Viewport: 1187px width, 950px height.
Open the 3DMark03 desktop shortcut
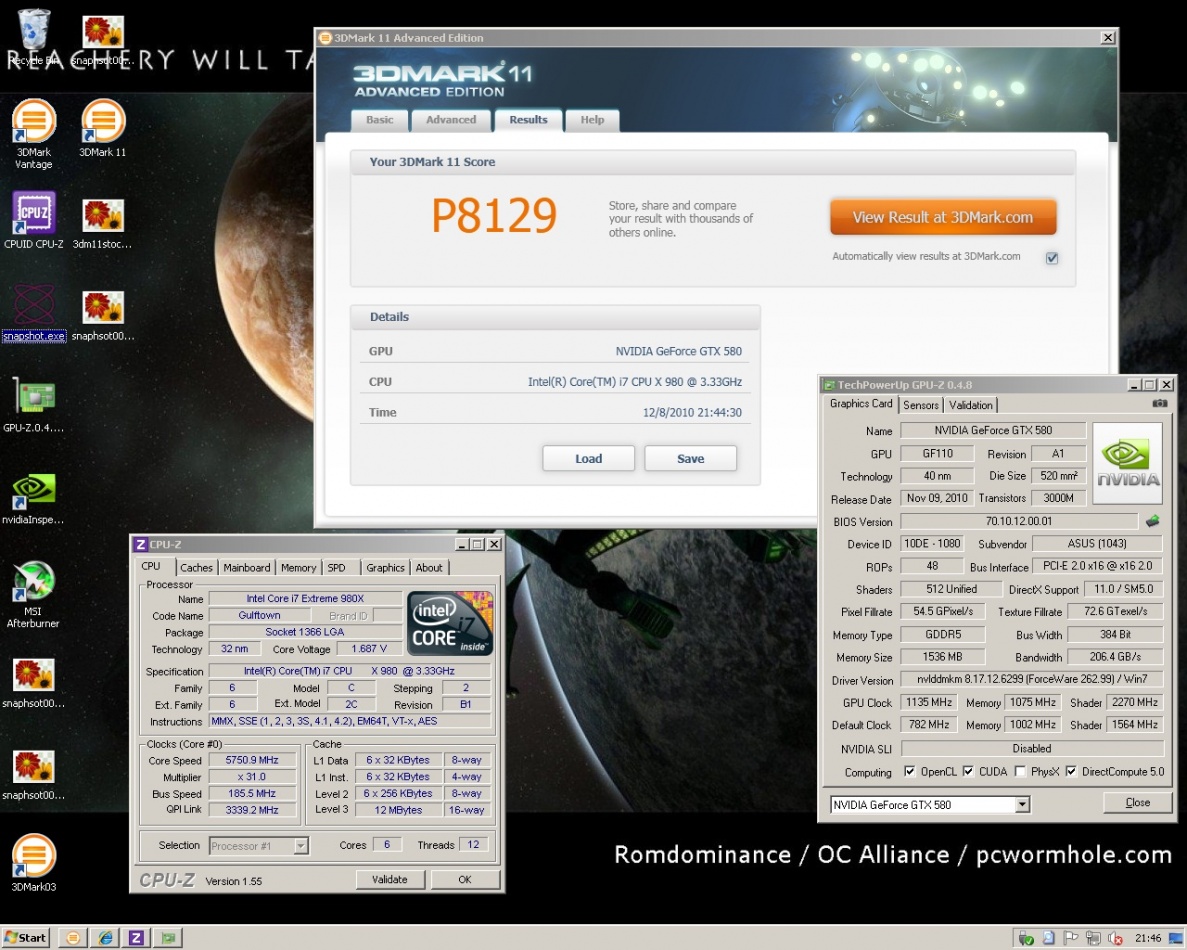pyautogui.click(x=33, y=858)
